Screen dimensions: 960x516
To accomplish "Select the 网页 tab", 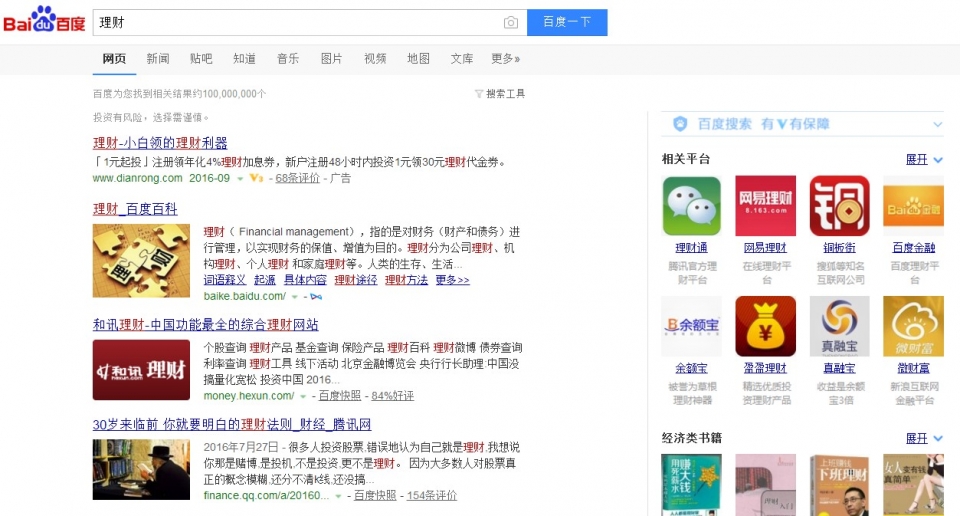I will point(114,59).
